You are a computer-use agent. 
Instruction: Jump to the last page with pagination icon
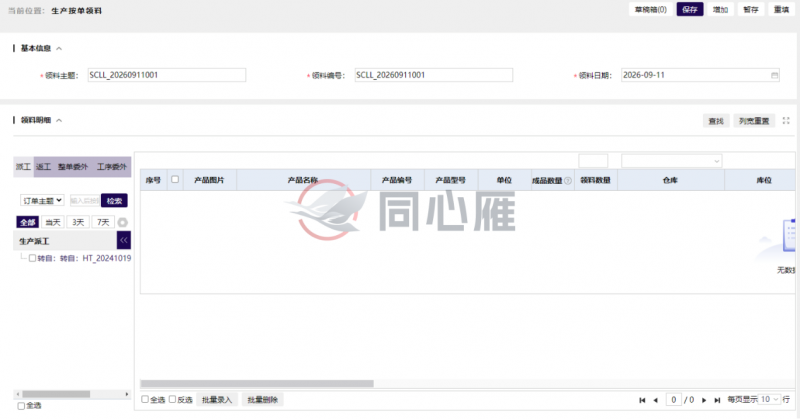(x=717, y=400)
